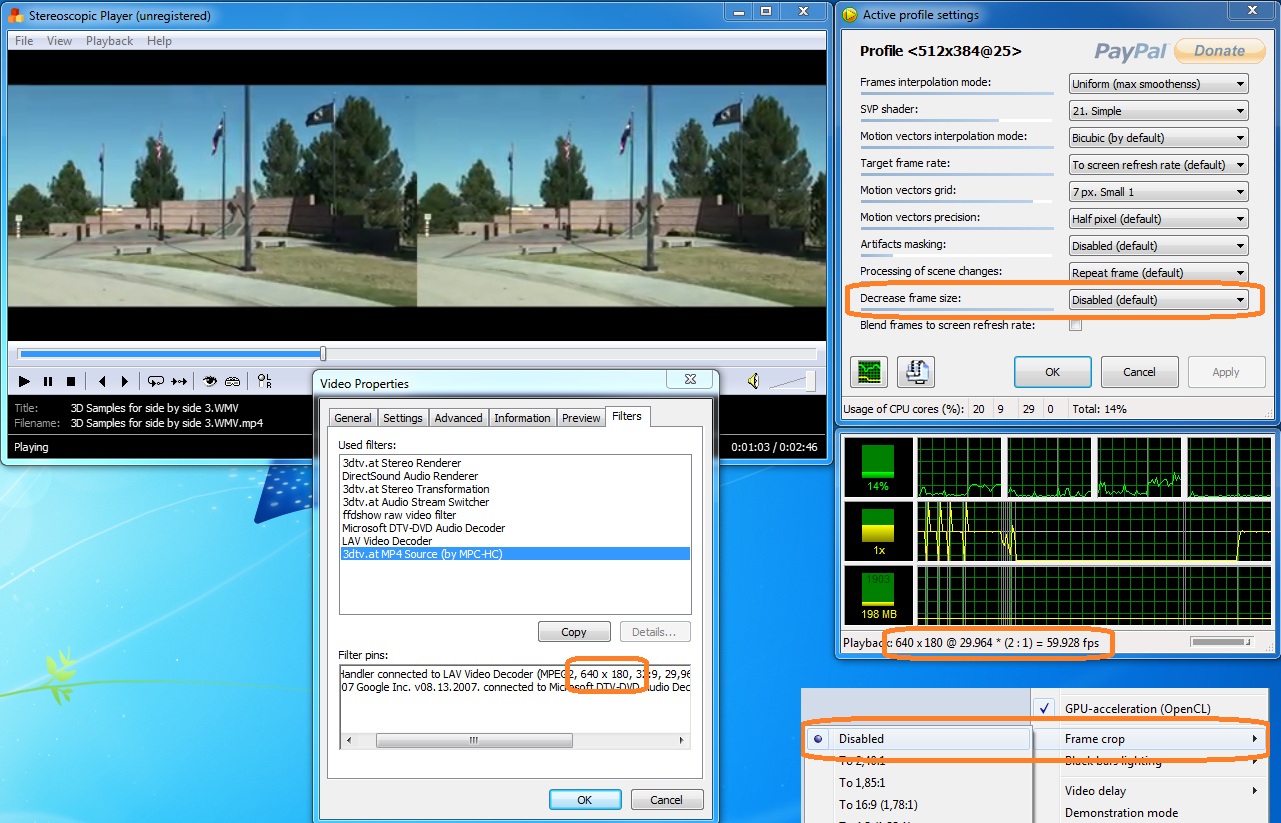Click the video seek bar handle
This screenshot has width=1281, height=823.
323,354
